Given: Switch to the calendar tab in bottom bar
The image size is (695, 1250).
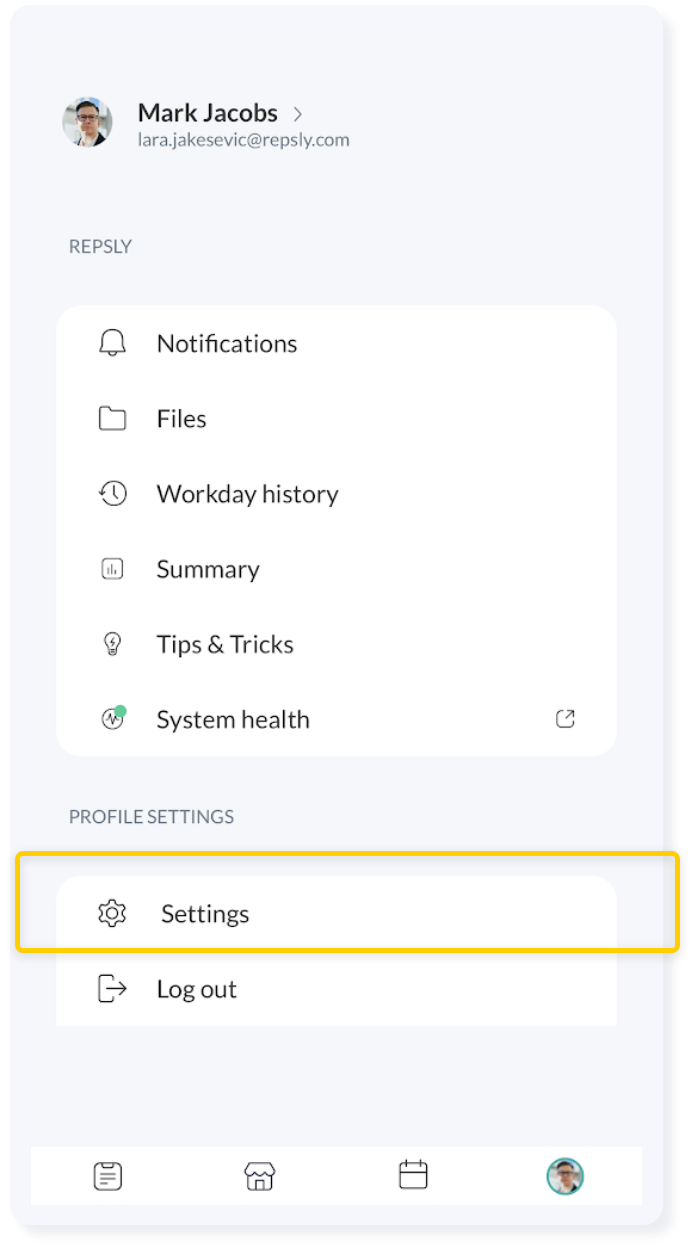Looking at the screenshot, I should pos(413,1174).
